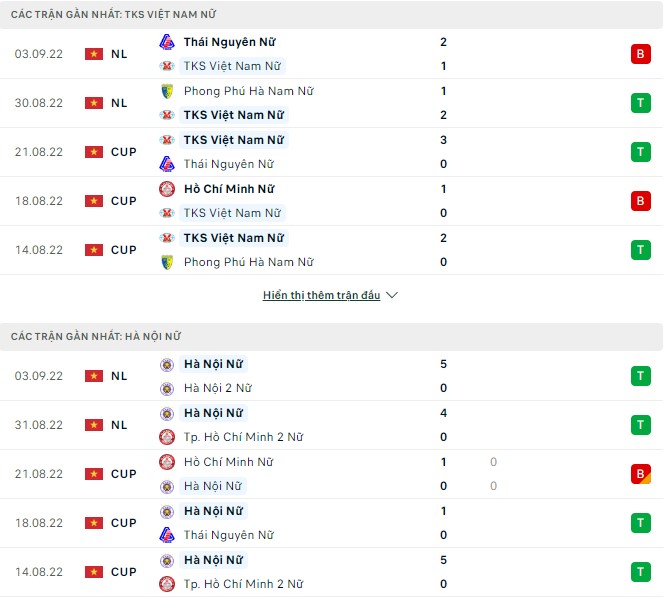Click Phong Phú Hà Nam logo in 14.08.22 match
The image size is (667, 597).
click(x=167, y=262)
